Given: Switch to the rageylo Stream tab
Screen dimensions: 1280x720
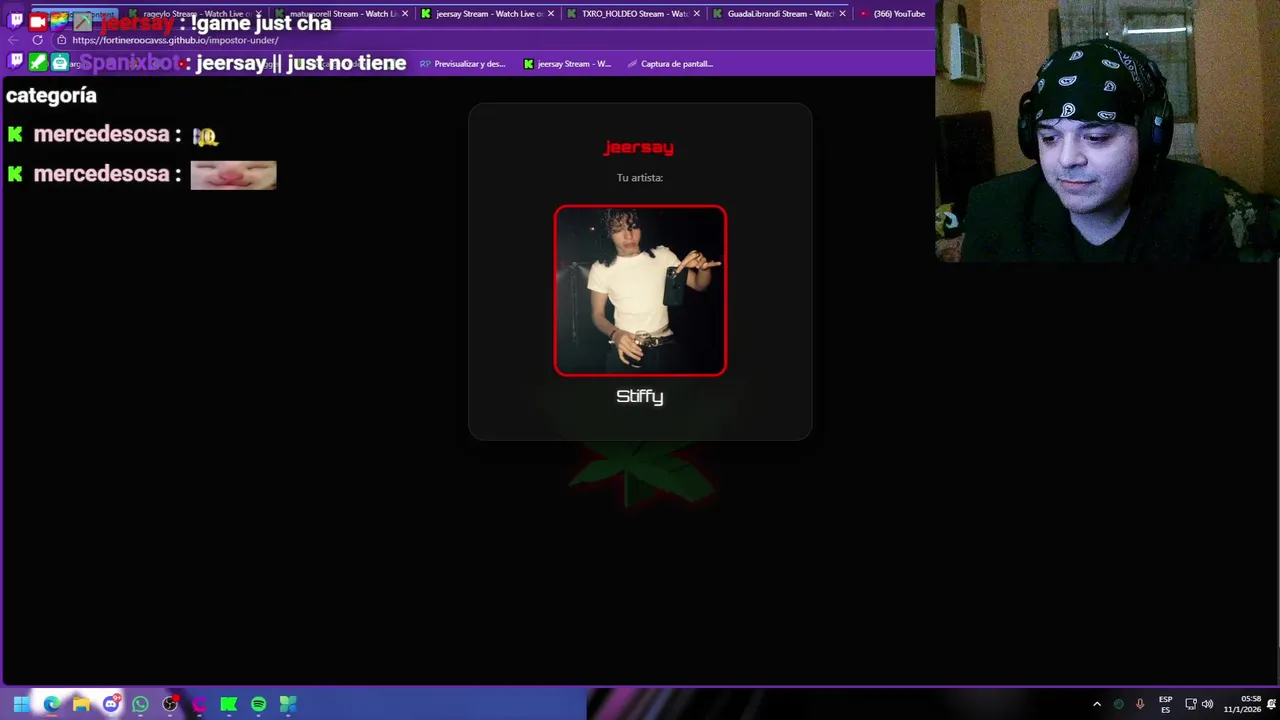Looking at the screenshot, I should 196,14.
